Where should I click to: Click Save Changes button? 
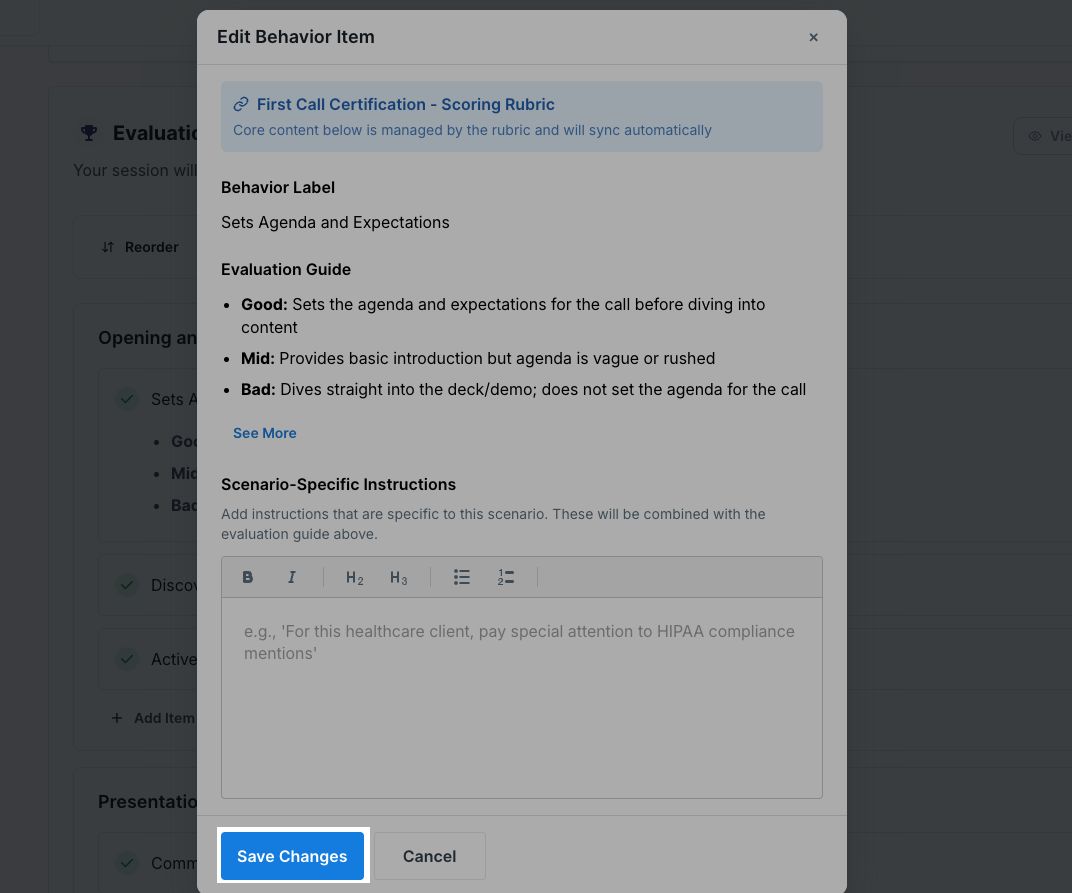292,856
